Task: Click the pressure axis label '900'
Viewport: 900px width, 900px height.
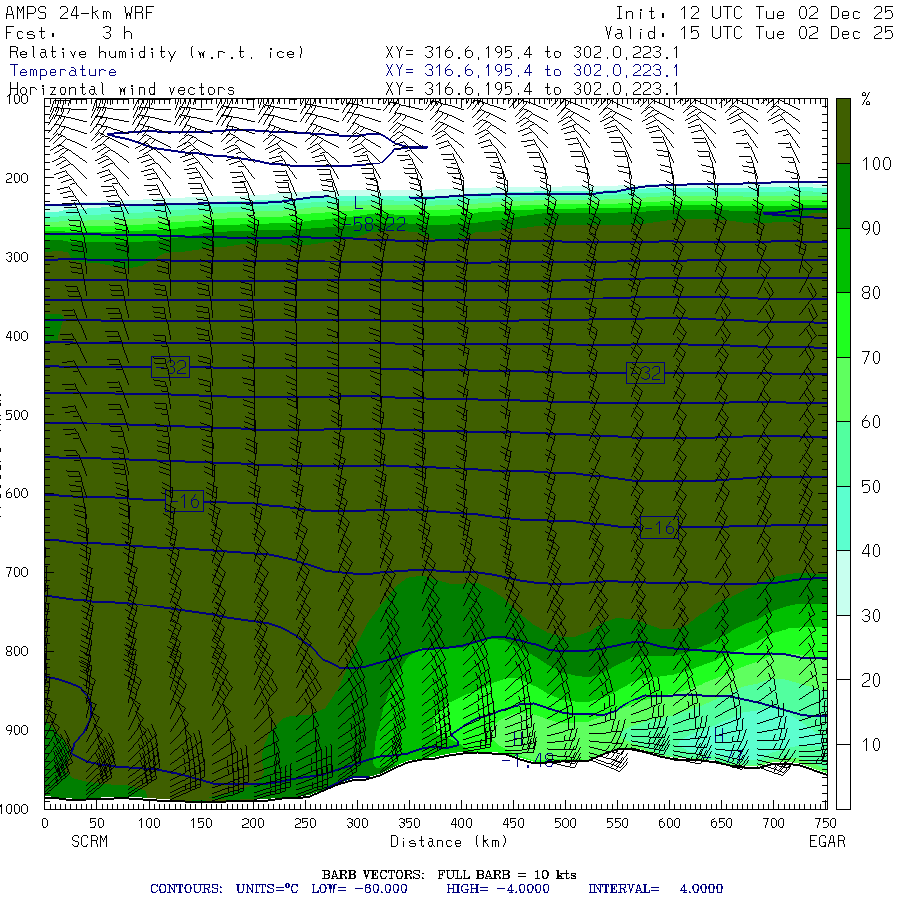Action: pos(17,730)
